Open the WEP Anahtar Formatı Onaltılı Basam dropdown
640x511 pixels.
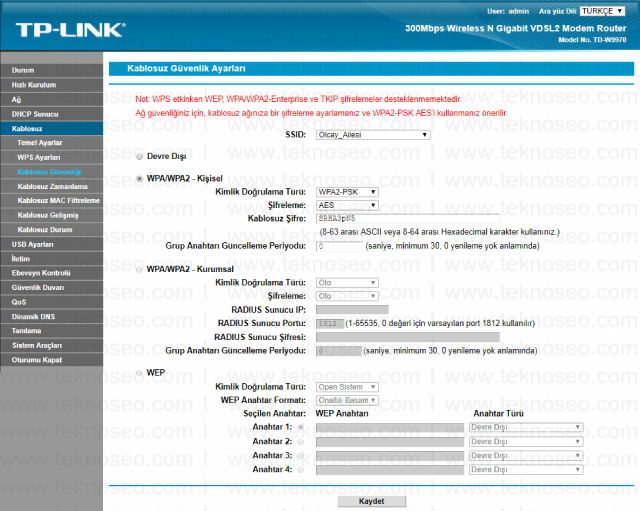pyautogui.click(x=347, y=400)
